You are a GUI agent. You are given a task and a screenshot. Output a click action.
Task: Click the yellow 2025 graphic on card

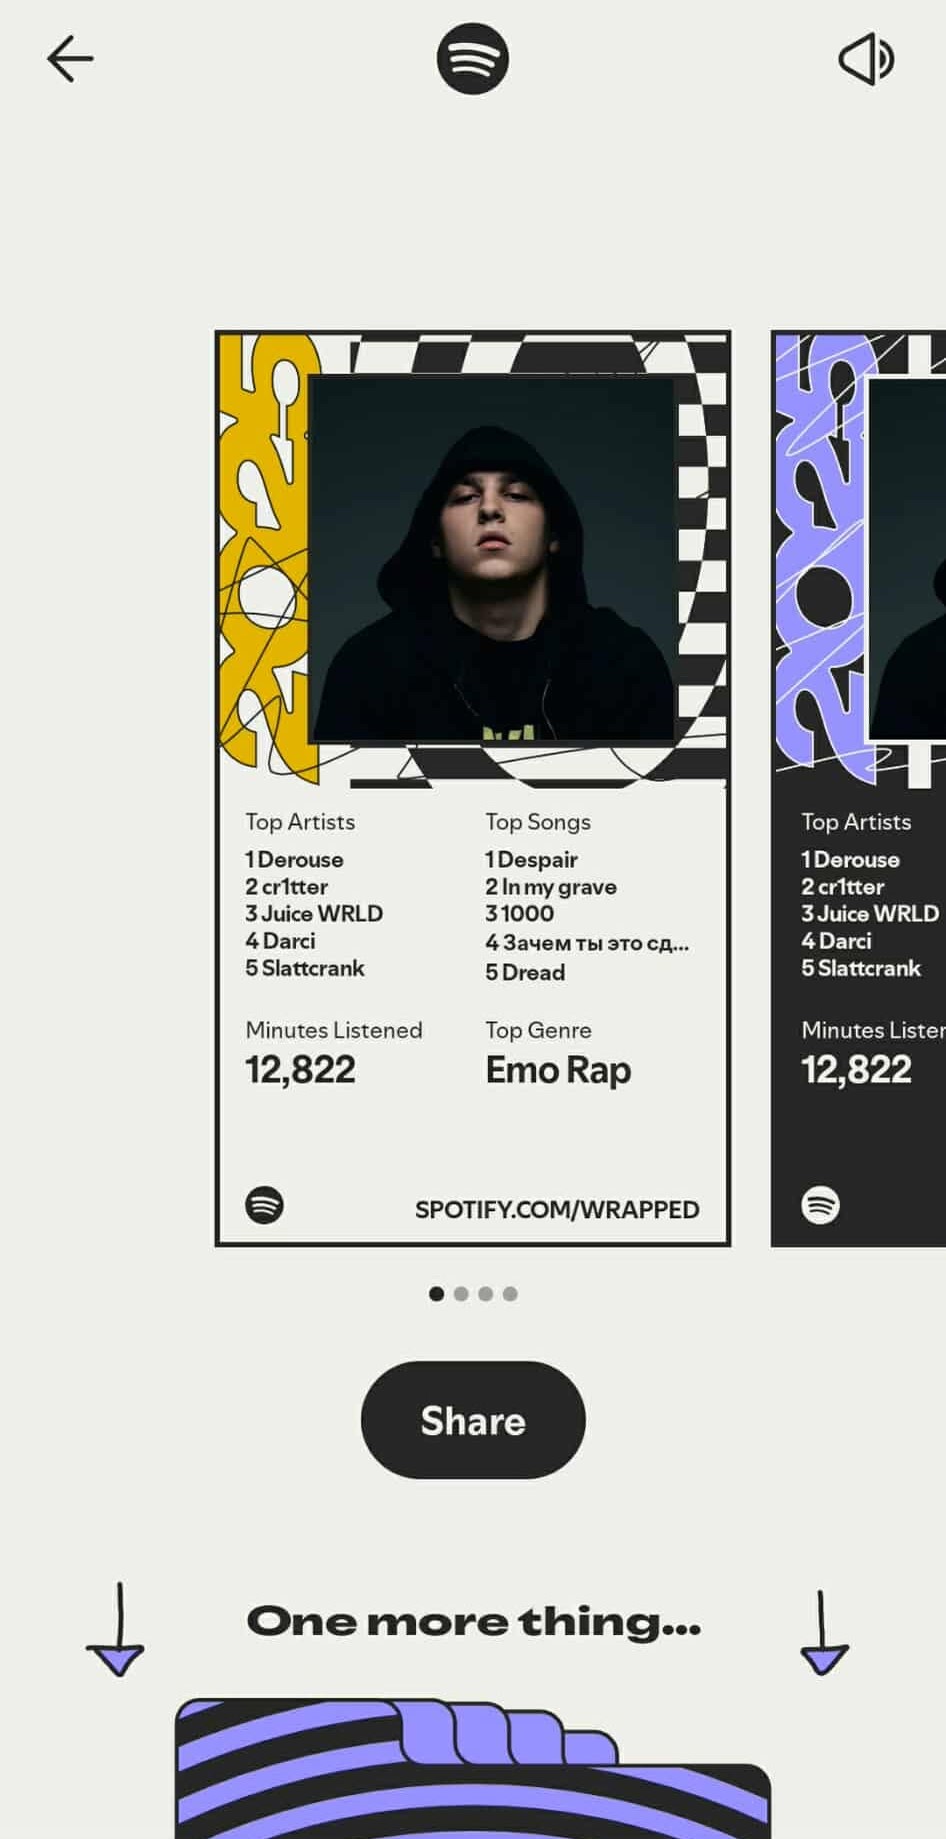coord(263,558)
